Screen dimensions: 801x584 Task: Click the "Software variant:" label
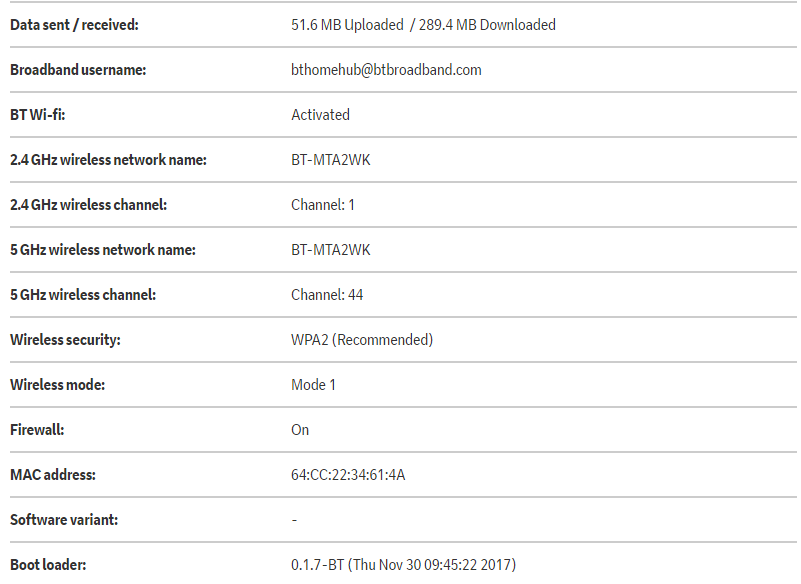click(x=66, y=520)
